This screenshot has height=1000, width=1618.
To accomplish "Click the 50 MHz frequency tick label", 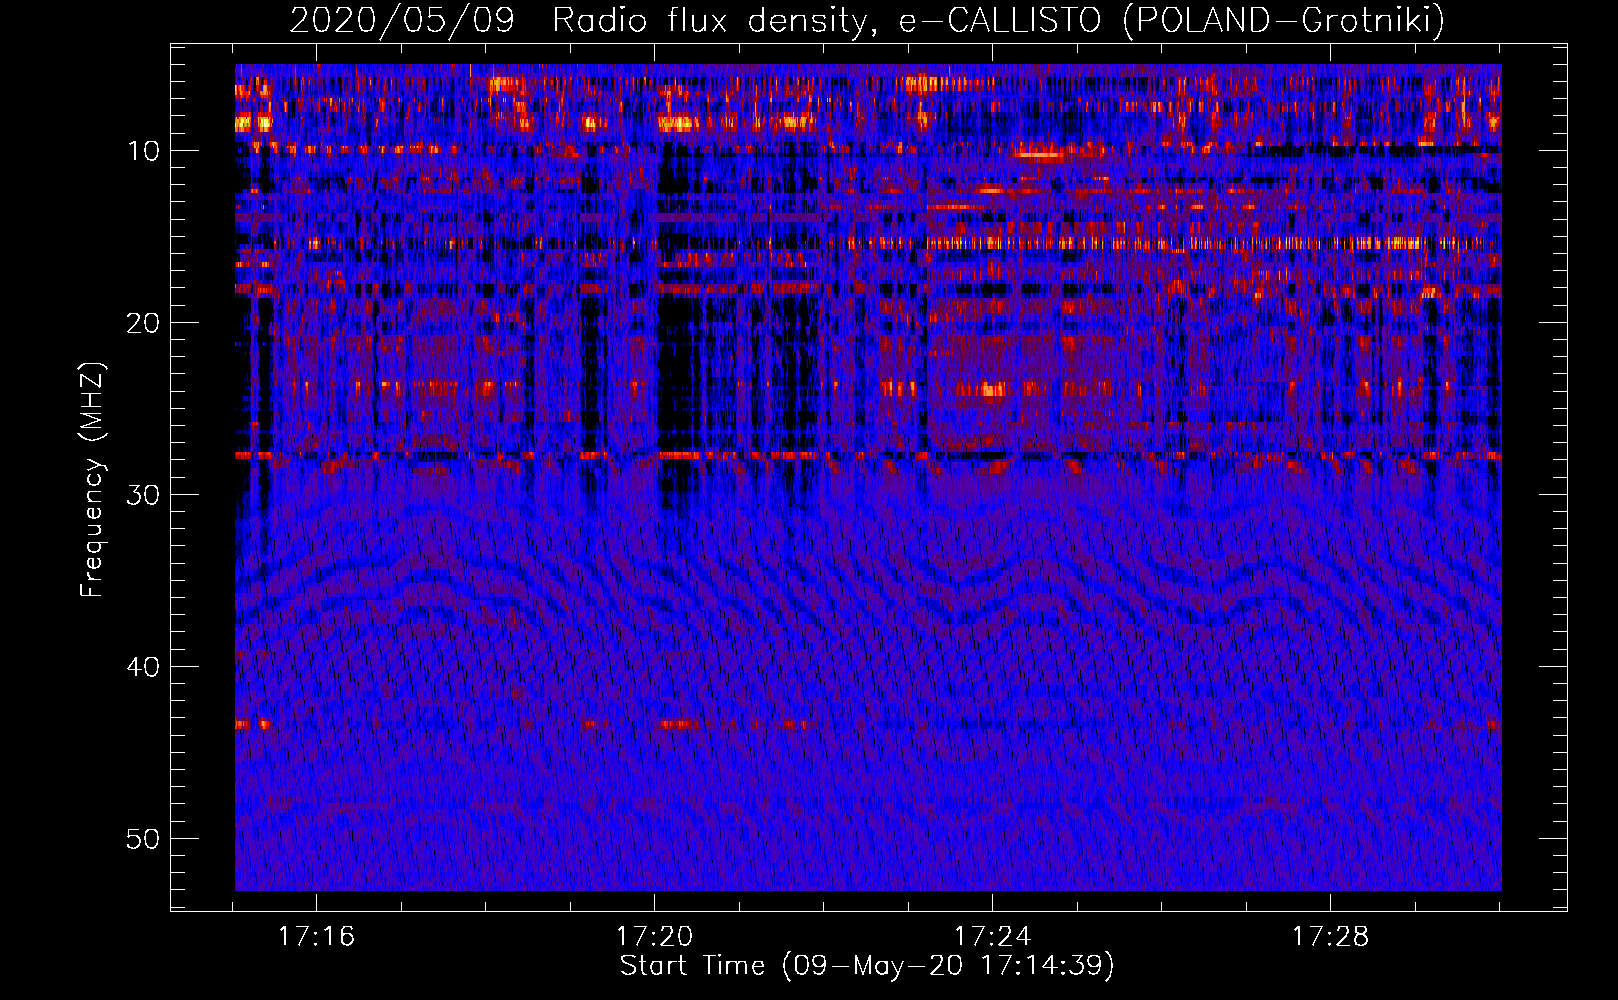I will pyautogui.click(x=144, y=839).
